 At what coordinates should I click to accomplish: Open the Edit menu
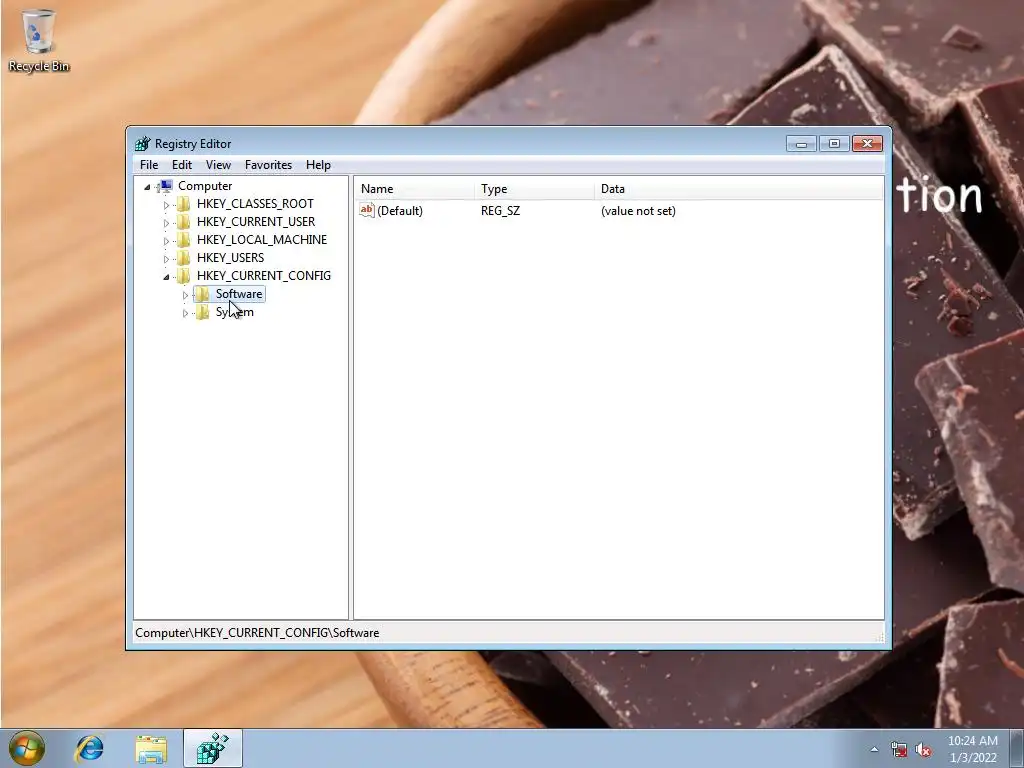point(182,165)
